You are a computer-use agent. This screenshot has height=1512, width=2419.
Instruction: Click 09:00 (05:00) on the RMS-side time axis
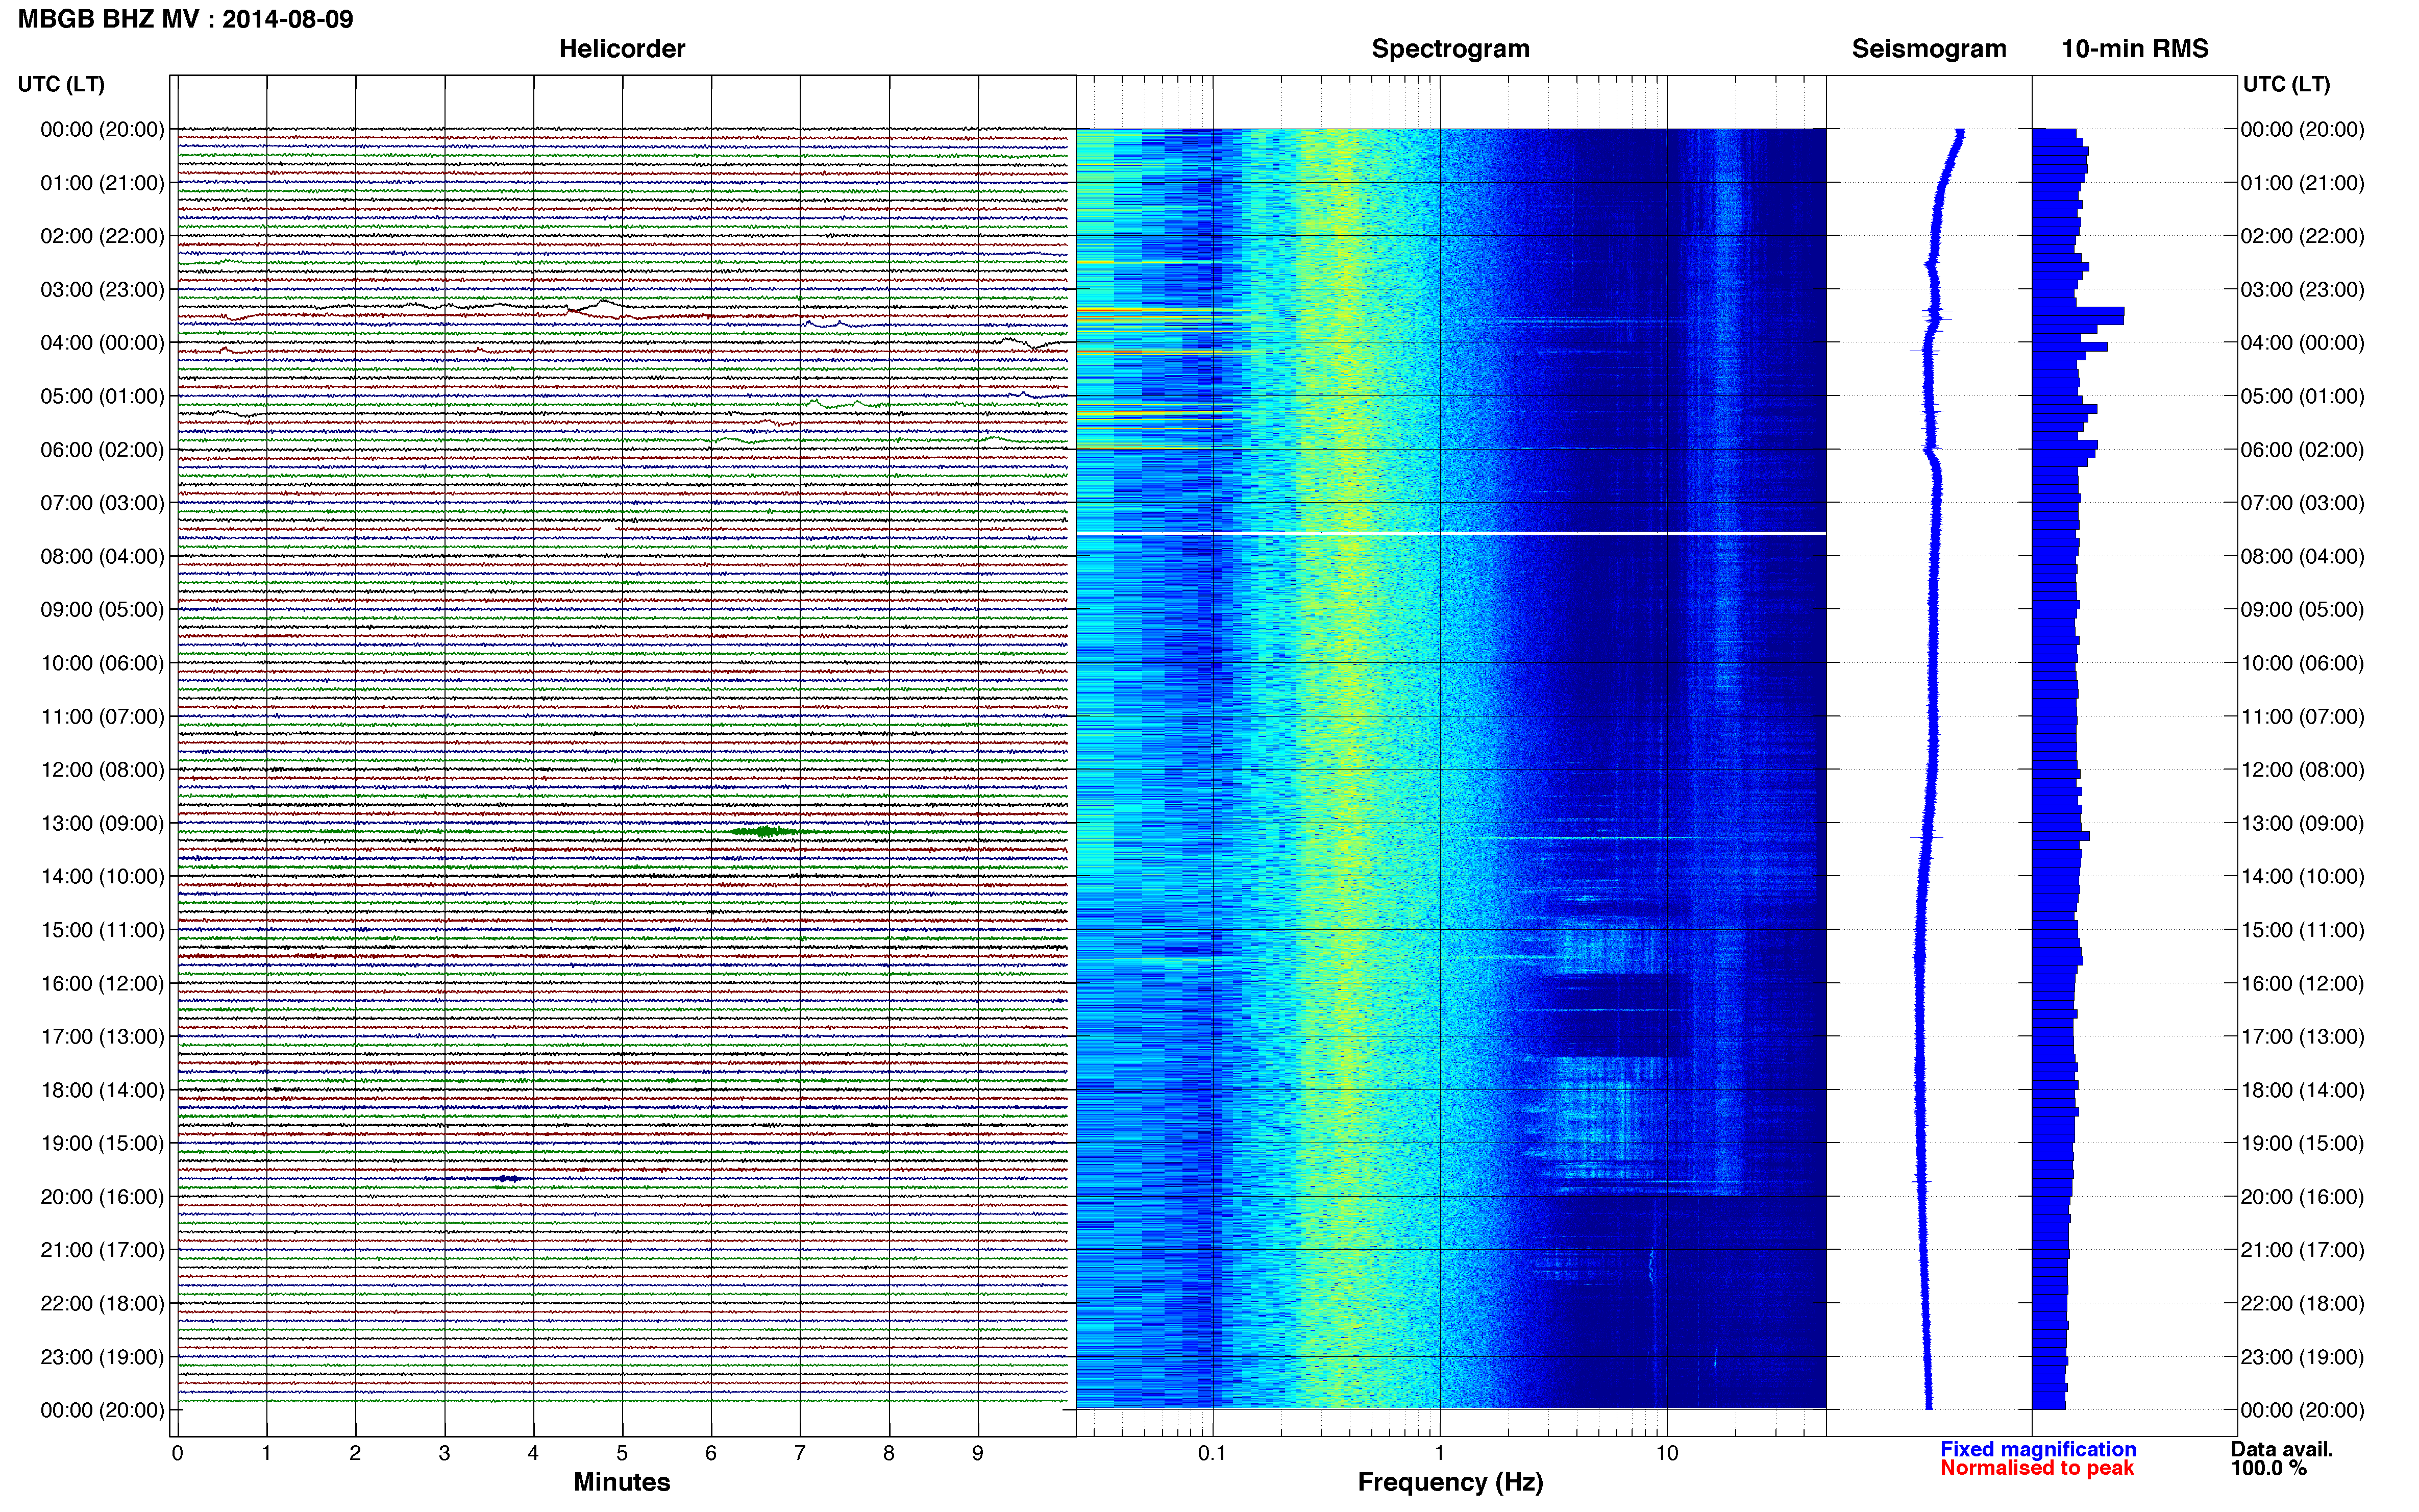click(2302, 610)
